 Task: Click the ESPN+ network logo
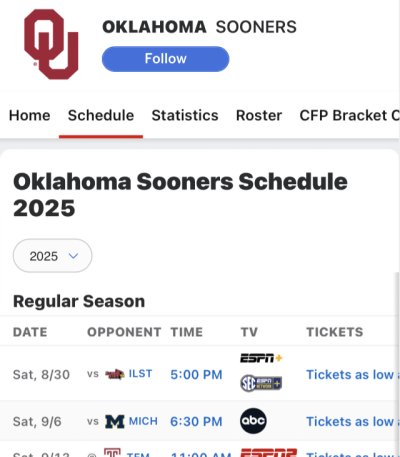point(261,358)
